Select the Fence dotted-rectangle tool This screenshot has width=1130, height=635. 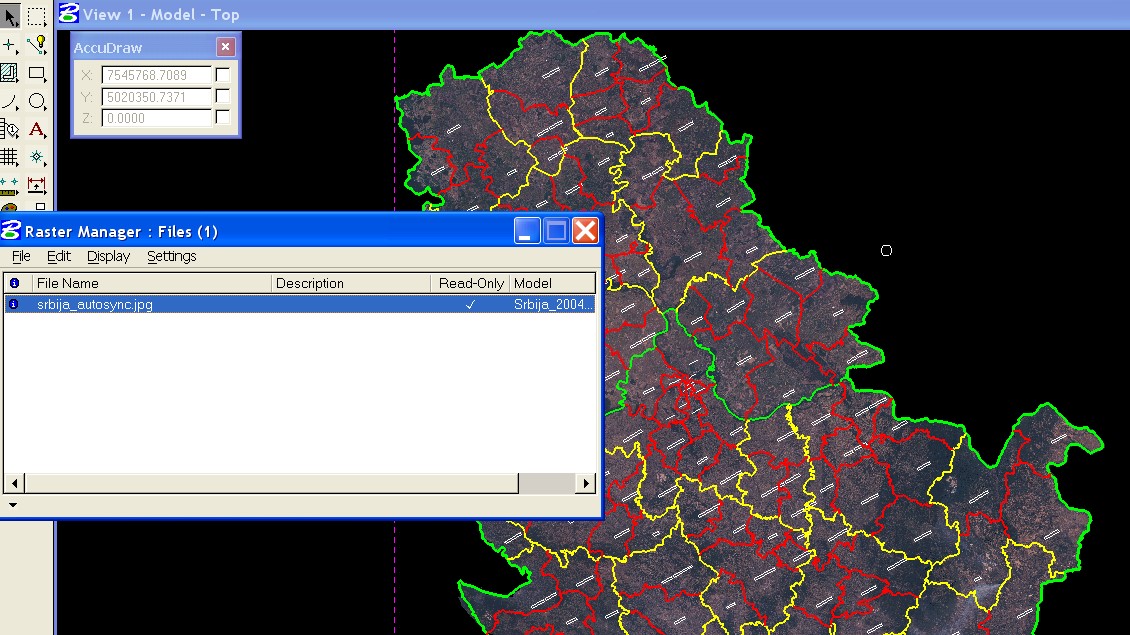point(36,16)
